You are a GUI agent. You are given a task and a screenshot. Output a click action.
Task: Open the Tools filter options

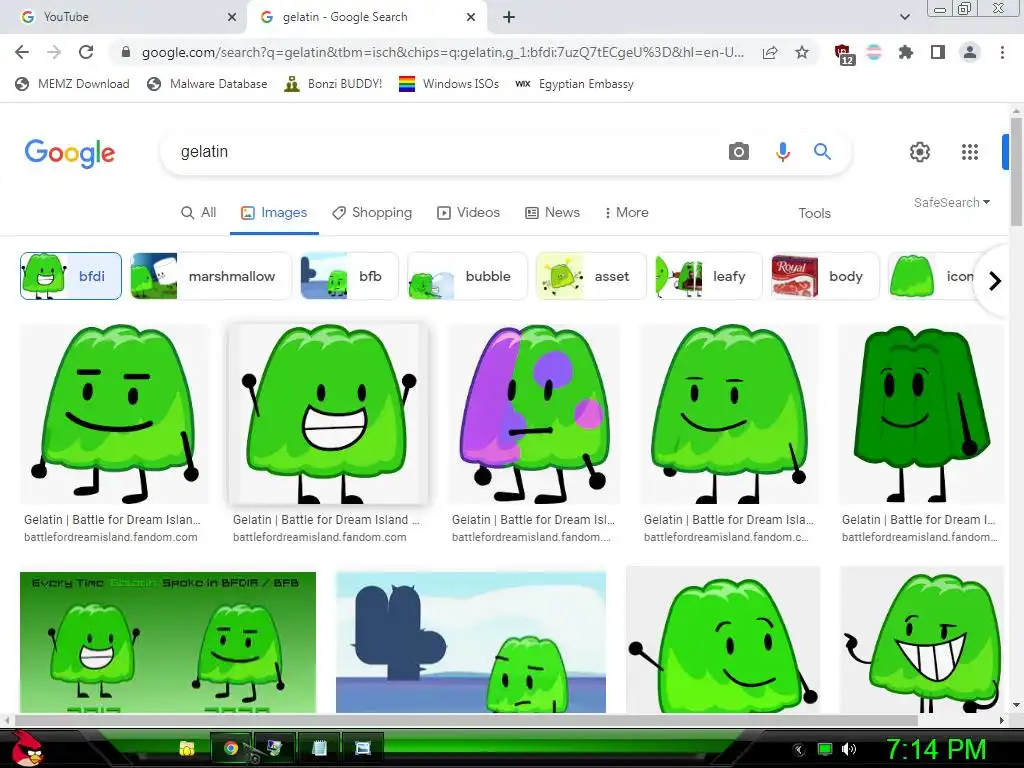pos(814,213)
